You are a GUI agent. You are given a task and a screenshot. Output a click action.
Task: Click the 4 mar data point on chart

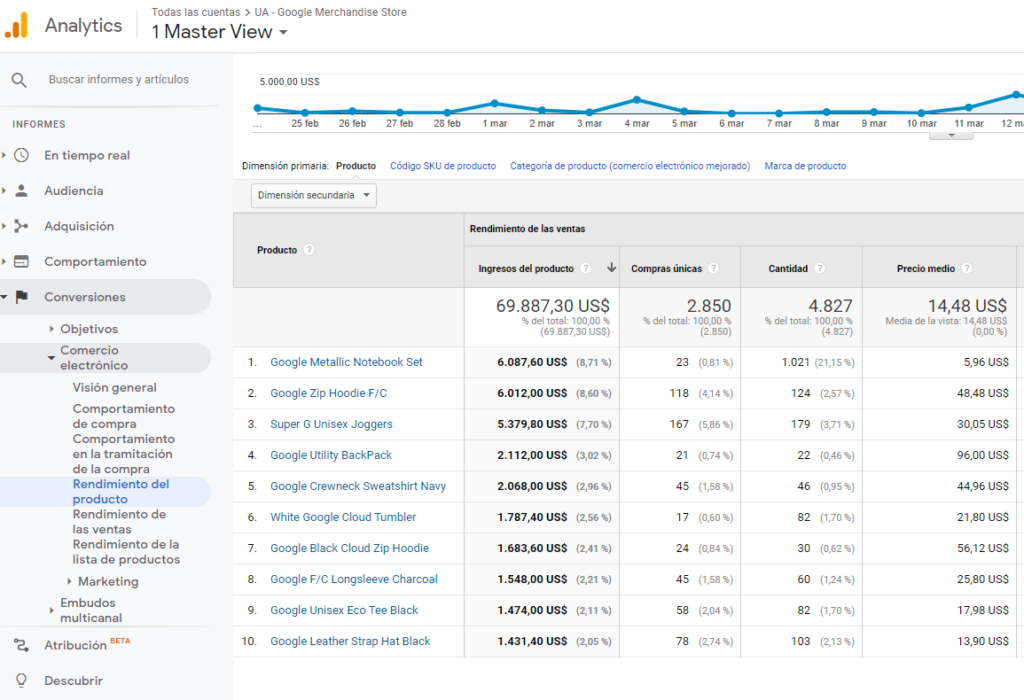click(637, 100)
